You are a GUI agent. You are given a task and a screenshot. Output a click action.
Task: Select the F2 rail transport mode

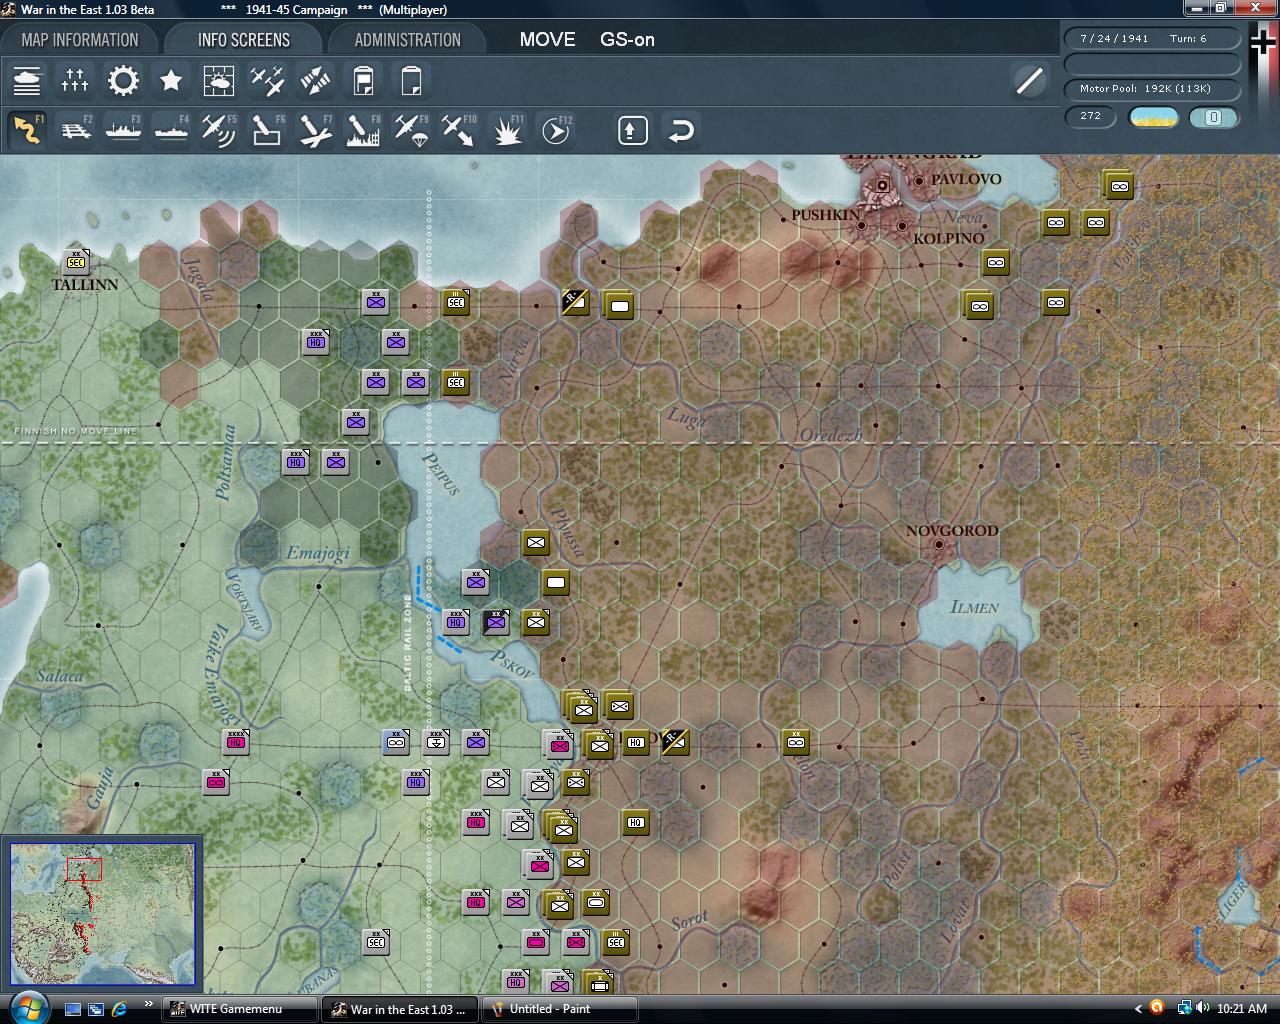(x=75, y=129)
